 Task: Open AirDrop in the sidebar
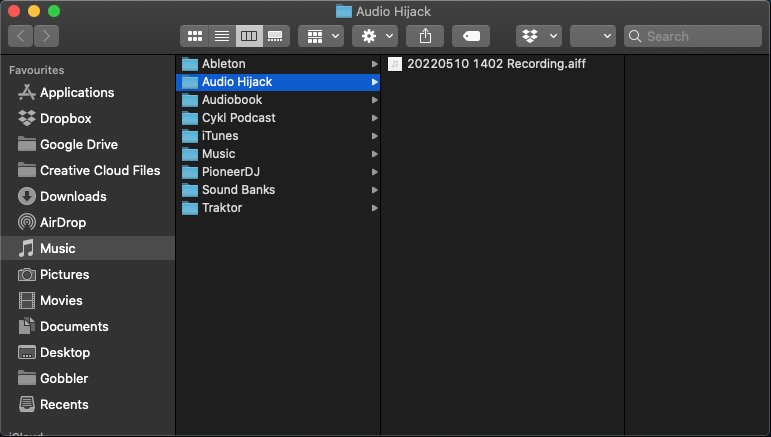coord(88,223)
